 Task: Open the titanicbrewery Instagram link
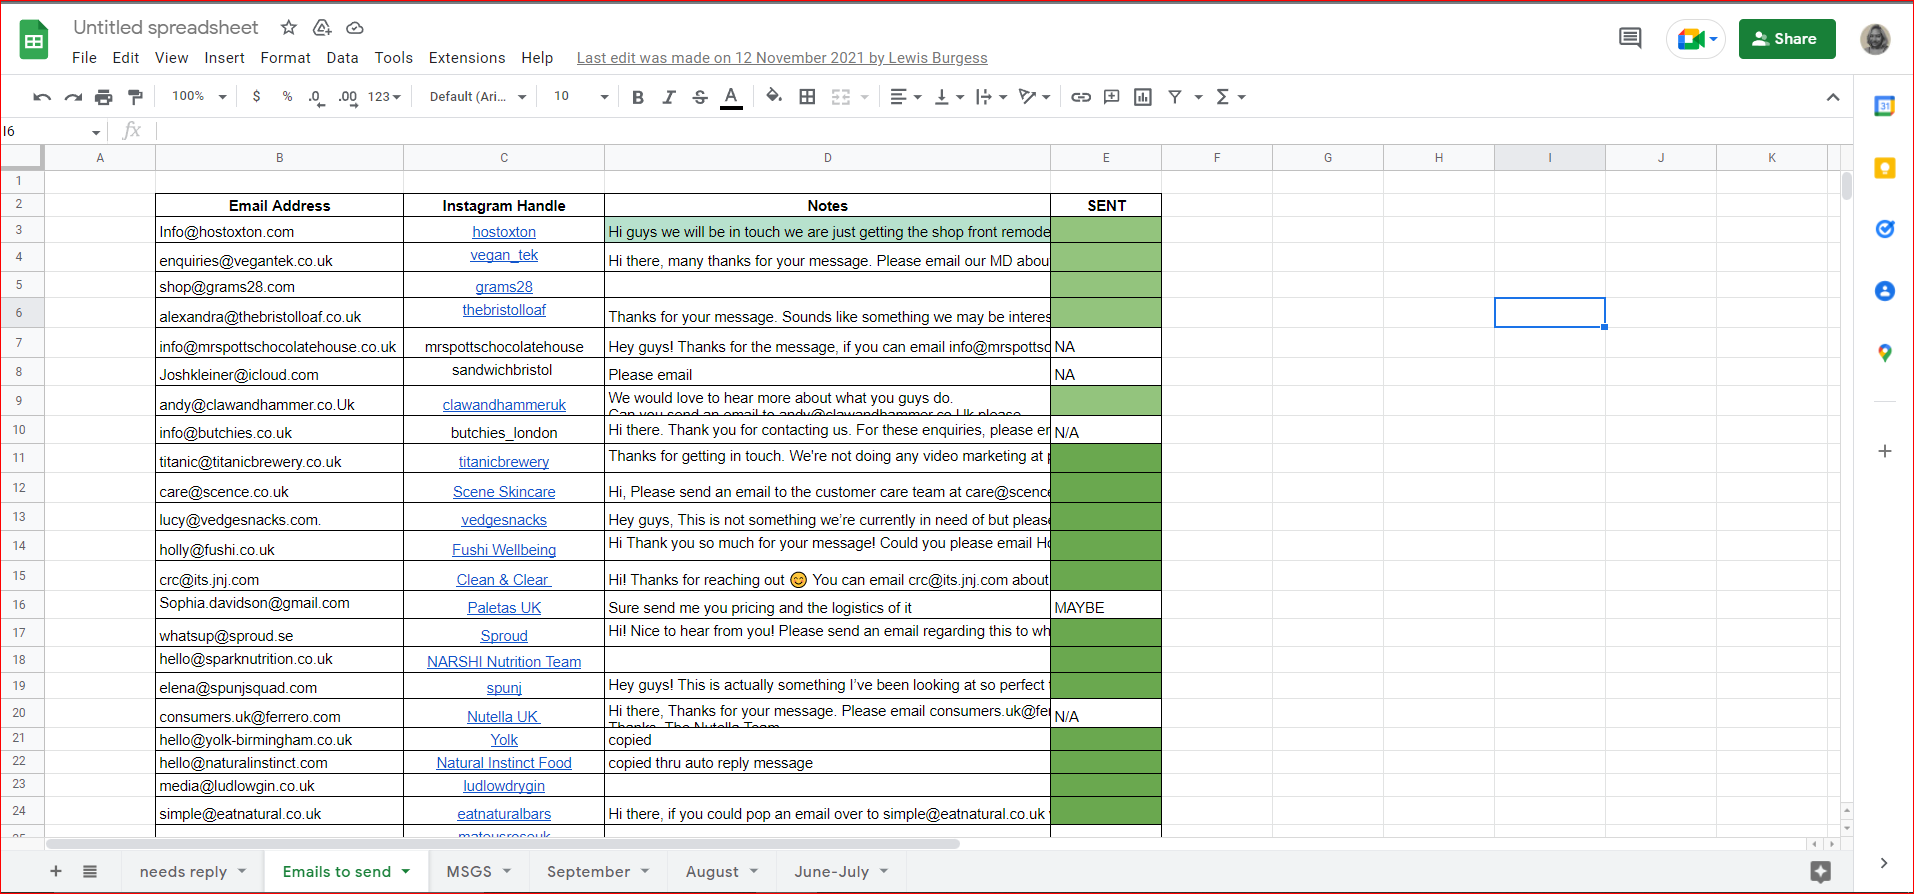pos(504,462)
